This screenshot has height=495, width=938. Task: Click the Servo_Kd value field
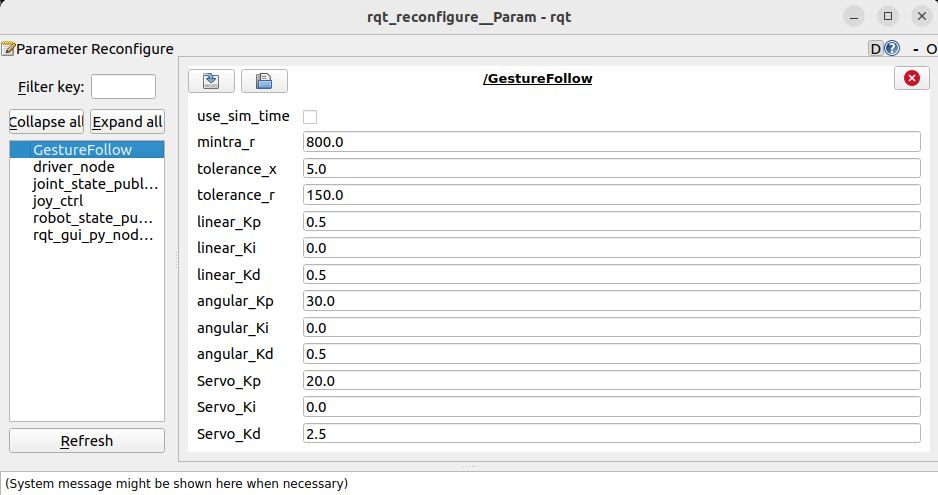[x=611, y=434]
